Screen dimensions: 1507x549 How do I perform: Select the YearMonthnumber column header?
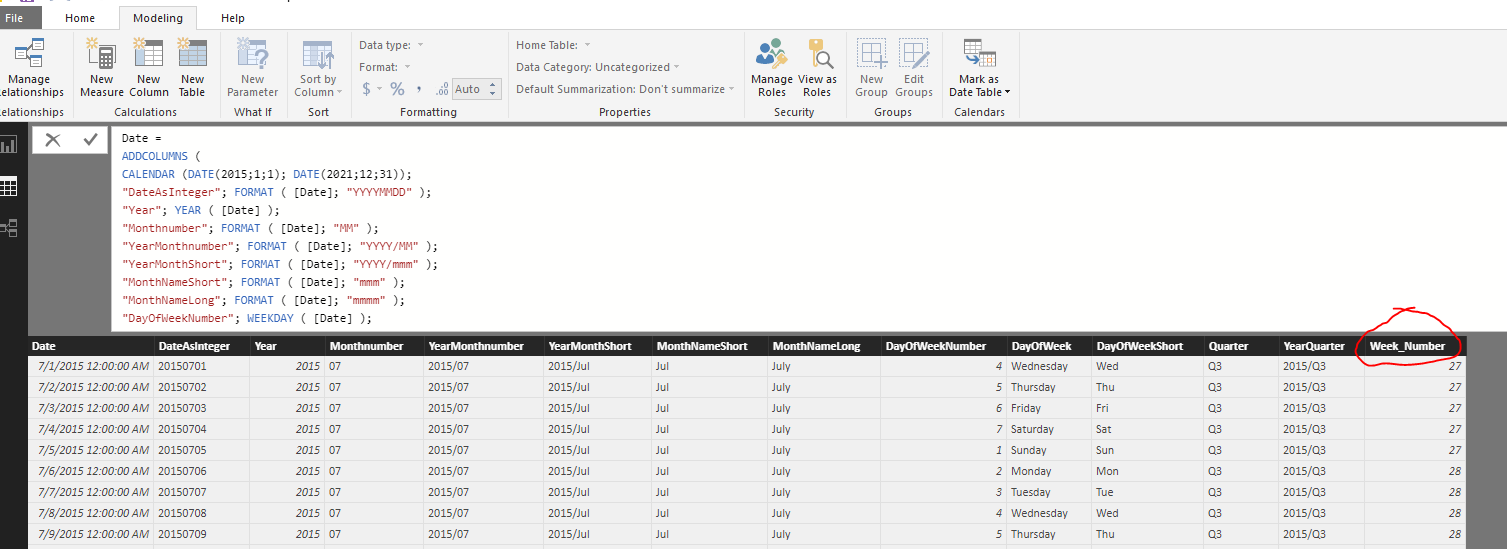483,346
